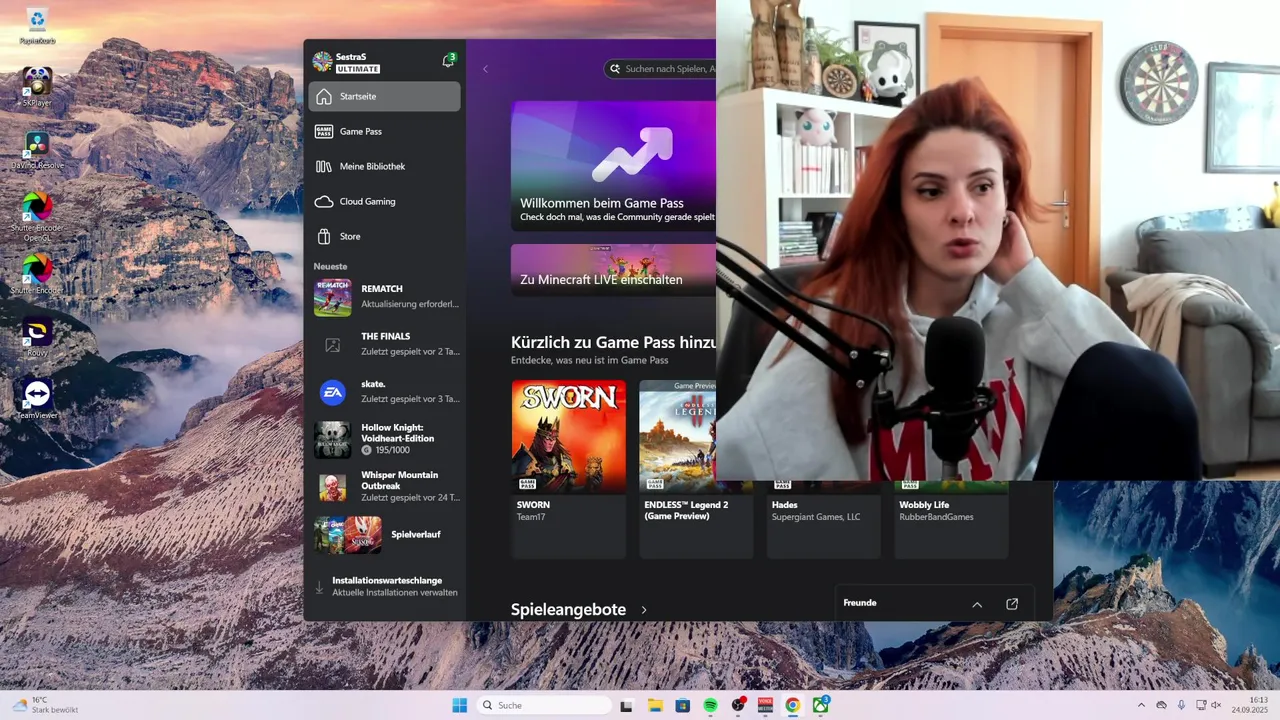Select Store in the navigation menu

pyautogui.click(x=384, y=237)
